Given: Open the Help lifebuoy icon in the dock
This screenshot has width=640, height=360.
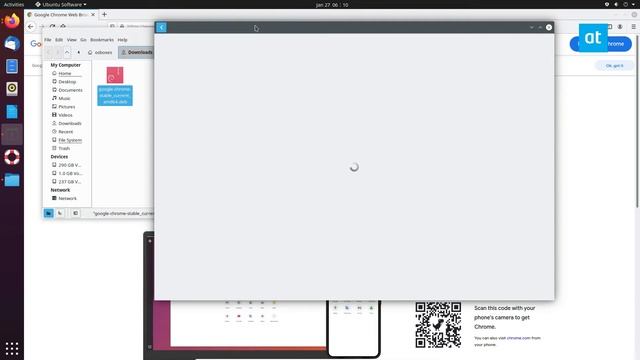Looking at the screenshot, I should pyautogui.click(x=12, y=157).
